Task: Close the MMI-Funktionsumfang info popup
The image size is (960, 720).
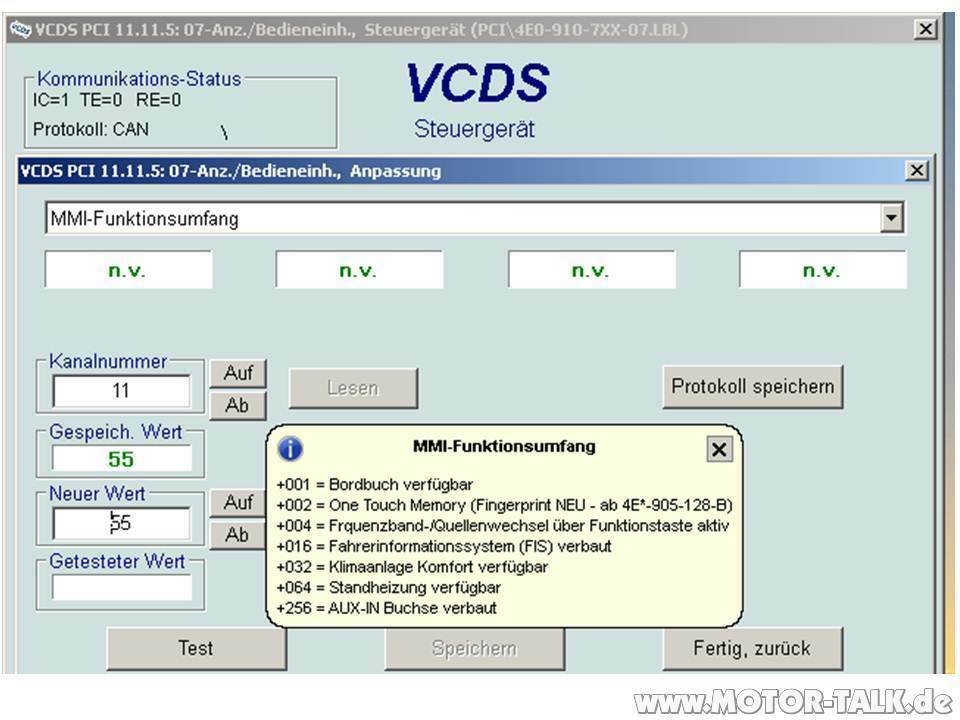Action: coord(718,448)
